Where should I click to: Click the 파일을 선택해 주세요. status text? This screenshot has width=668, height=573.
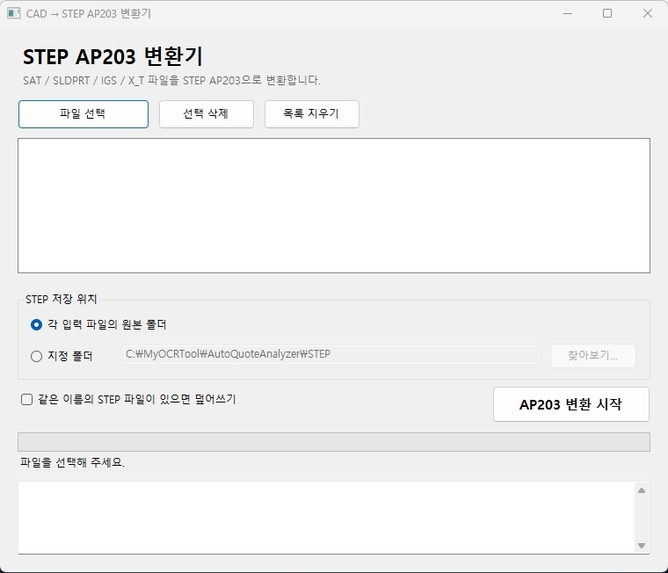[x=72, y=462]
